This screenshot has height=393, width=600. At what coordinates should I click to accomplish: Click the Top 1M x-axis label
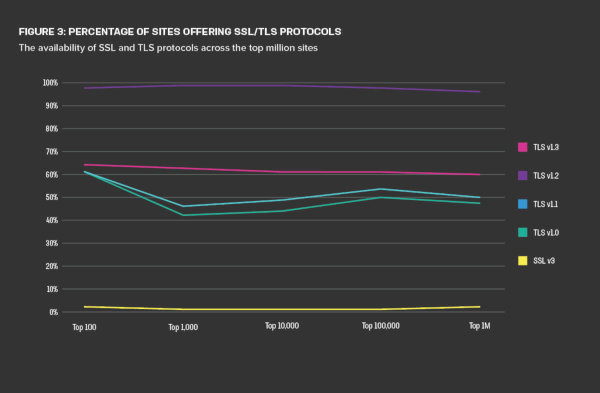(x=479, y=326)
